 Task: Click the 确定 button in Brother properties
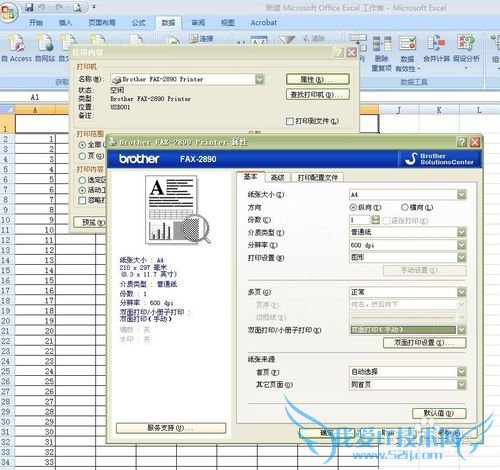[x=327, y=433]
